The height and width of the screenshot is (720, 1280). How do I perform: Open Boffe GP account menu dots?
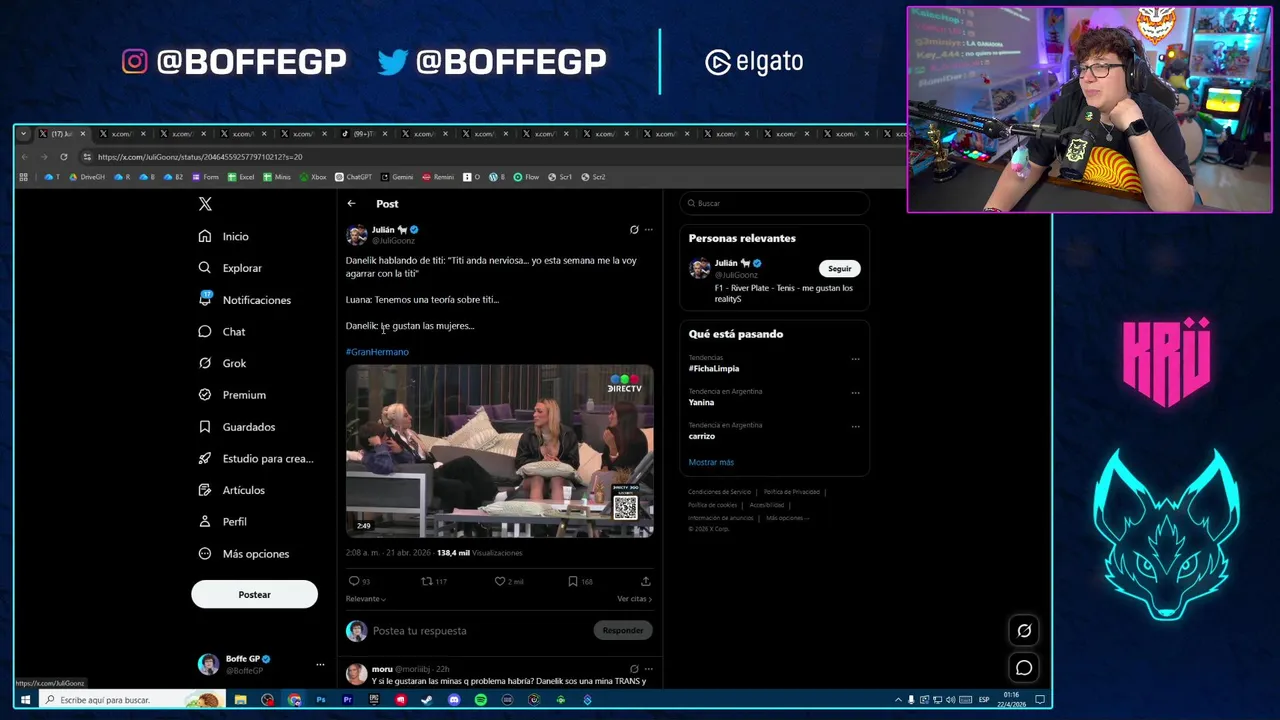320,665
